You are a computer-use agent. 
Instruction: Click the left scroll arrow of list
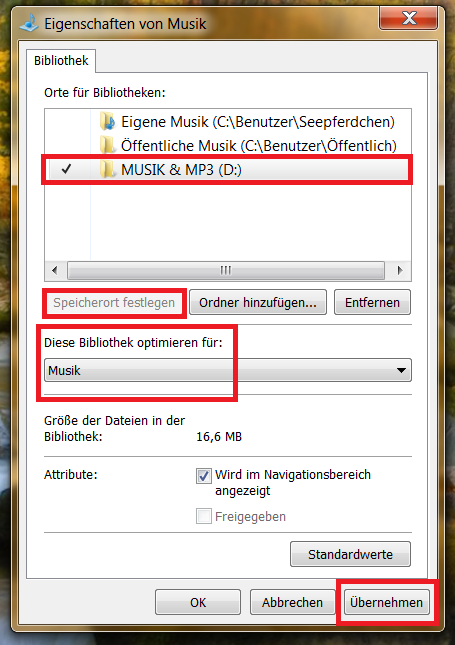point(55,270)
